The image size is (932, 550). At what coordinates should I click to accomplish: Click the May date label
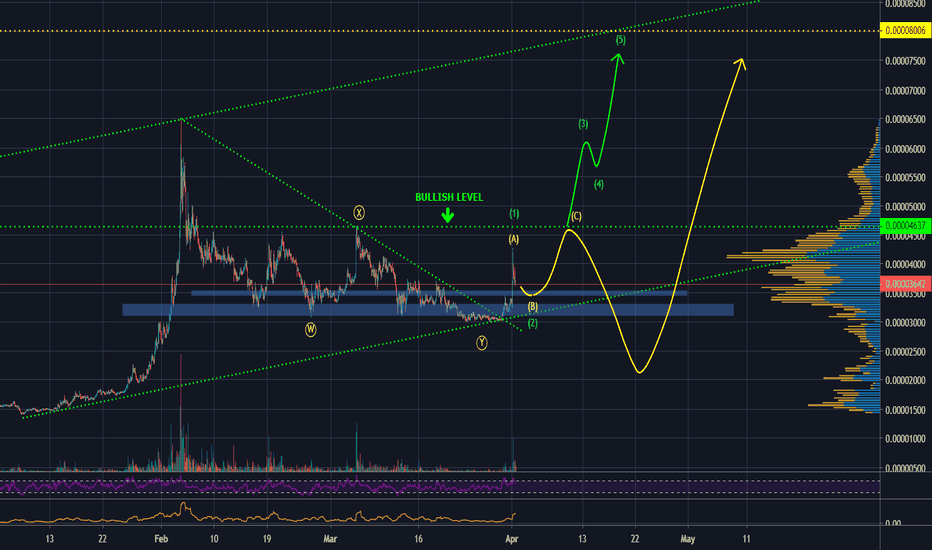tap(688, 539)
